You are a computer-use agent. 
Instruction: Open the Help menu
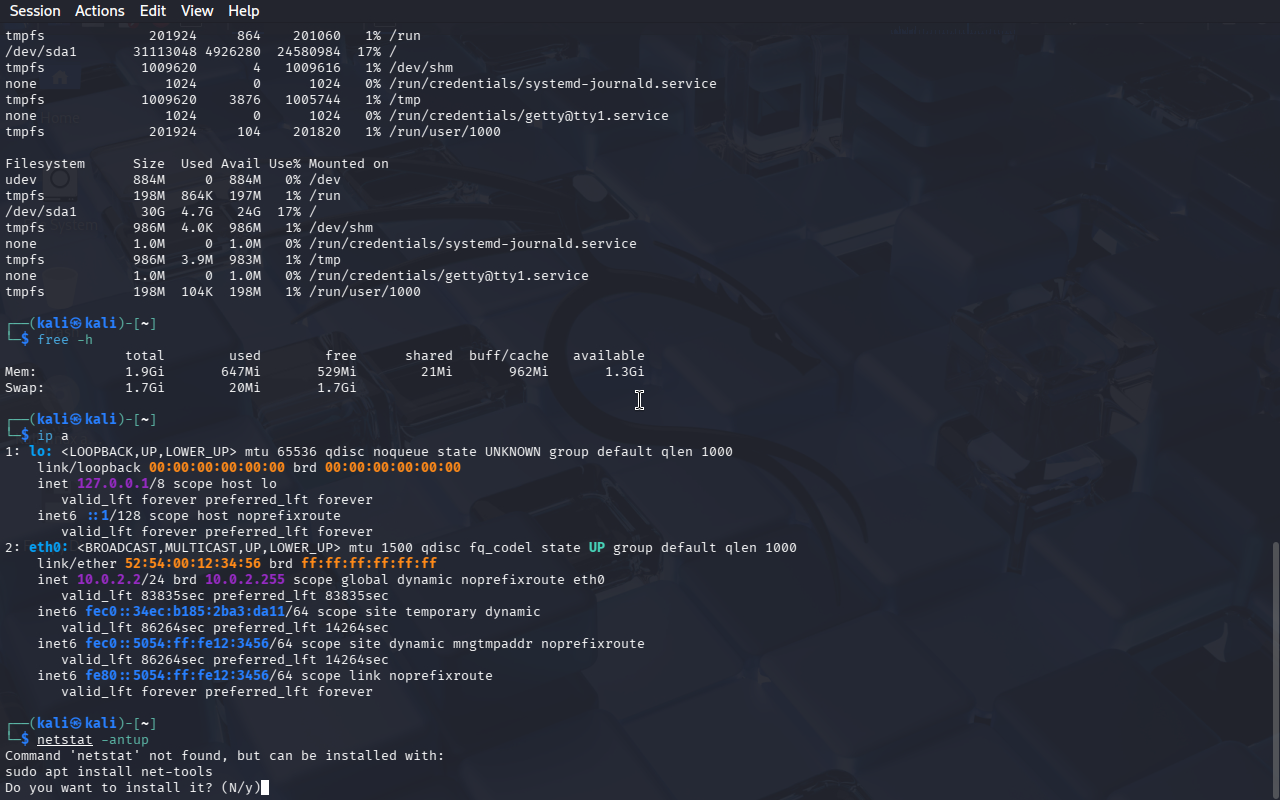[x=243, y=11]
